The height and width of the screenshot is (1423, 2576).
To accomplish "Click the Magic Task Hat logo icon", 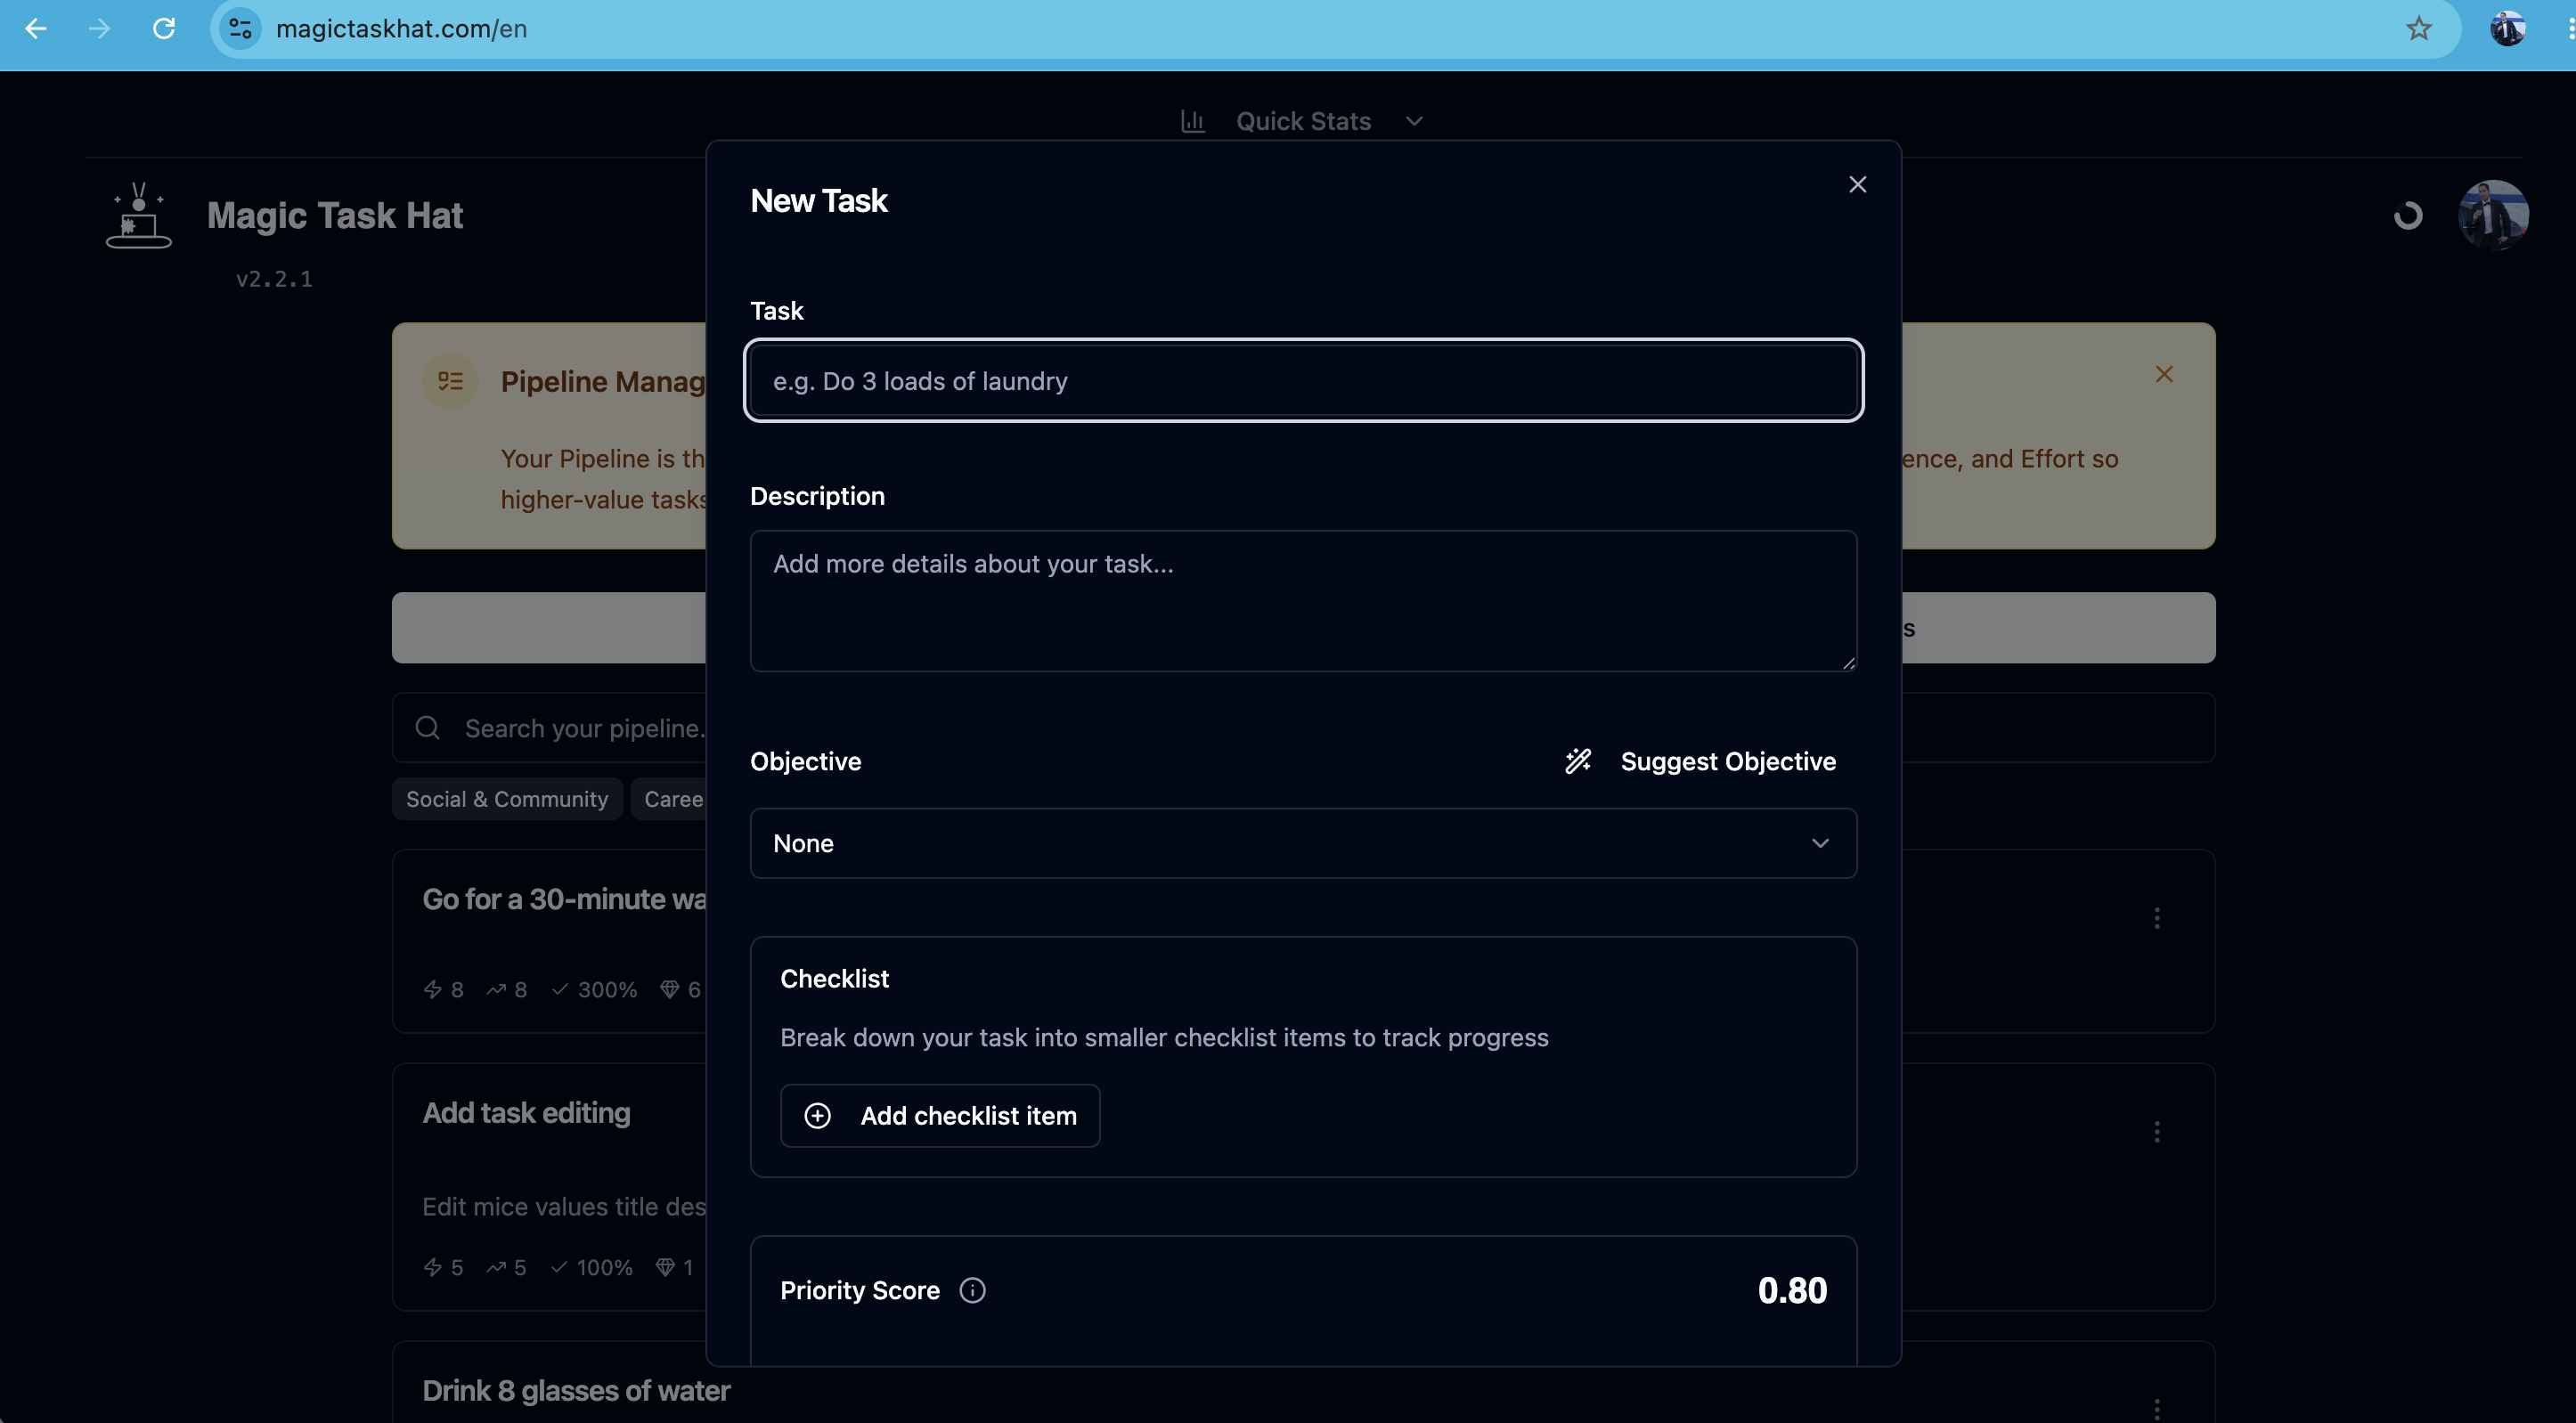I will [139, 215].
